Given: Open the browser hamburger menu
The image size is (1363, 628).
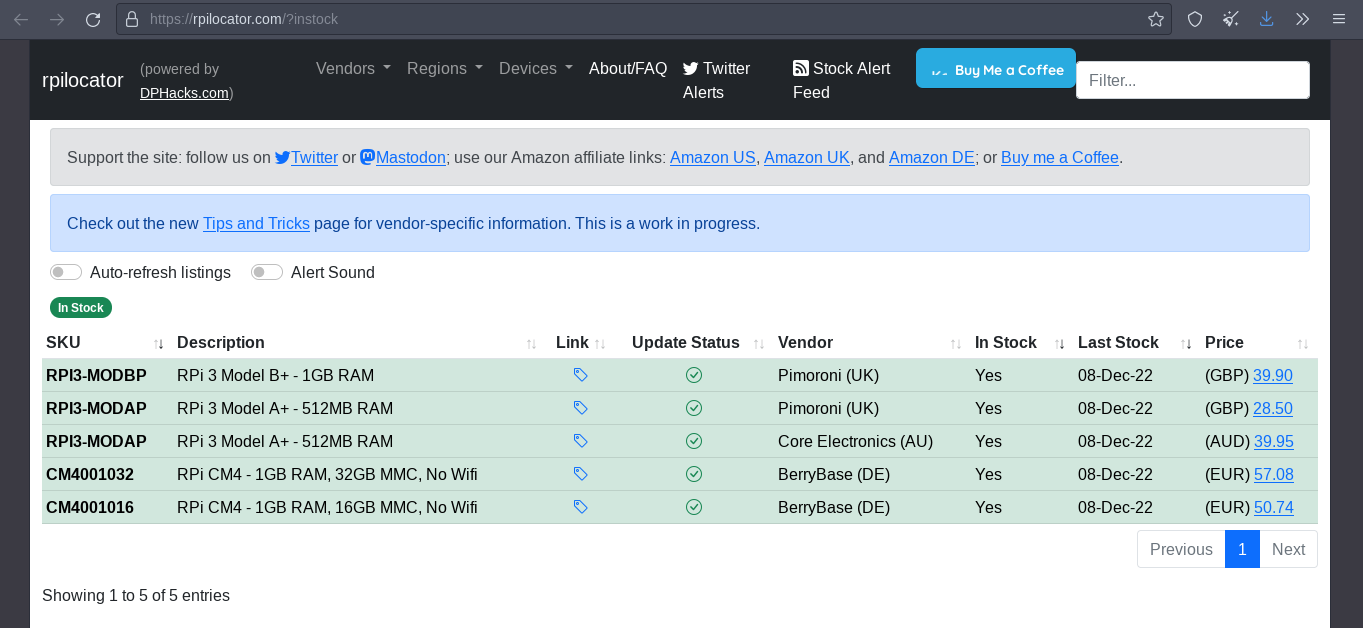Looking at the screenshot, I should [x=1338, y=19].
